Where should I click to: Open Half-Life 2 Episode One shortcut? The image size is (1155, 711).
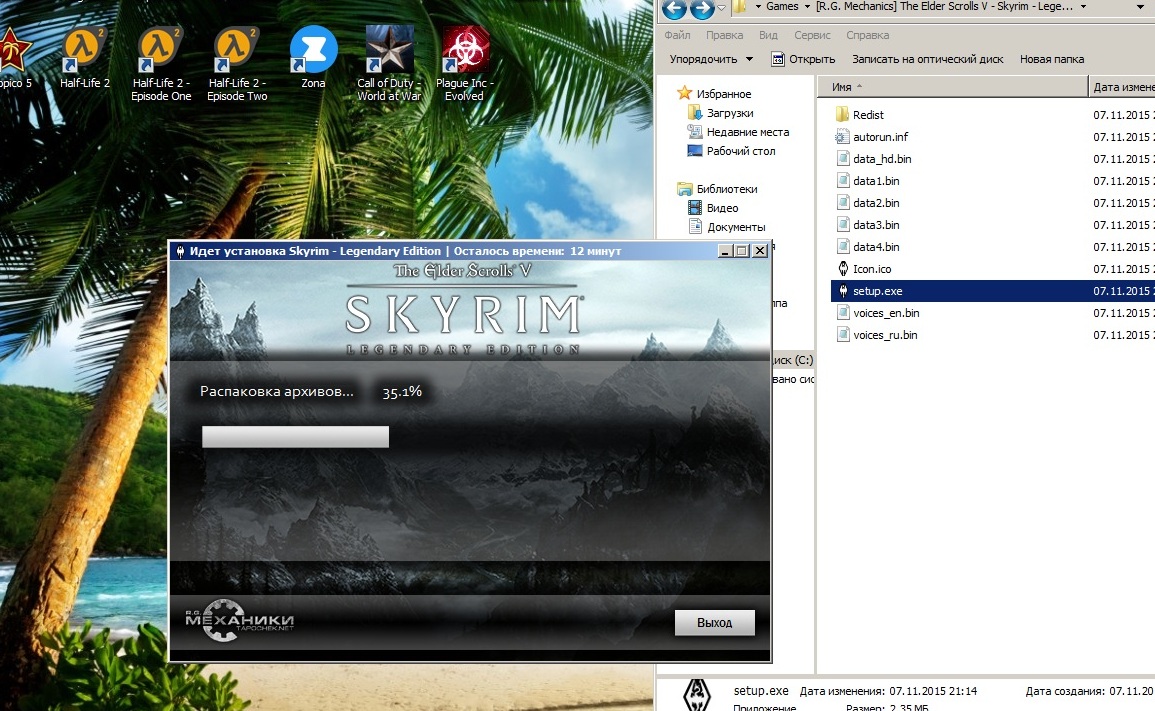pos(161,63)
